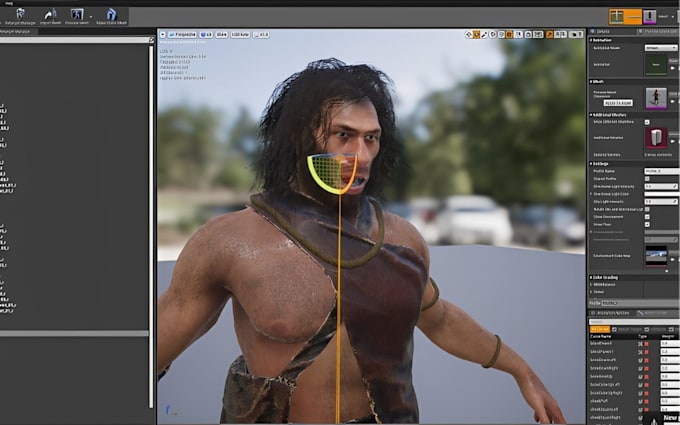Toggle the Shared Profile checkbox
The width and height of the screenshot is (680, 425).
click(647, 179)
